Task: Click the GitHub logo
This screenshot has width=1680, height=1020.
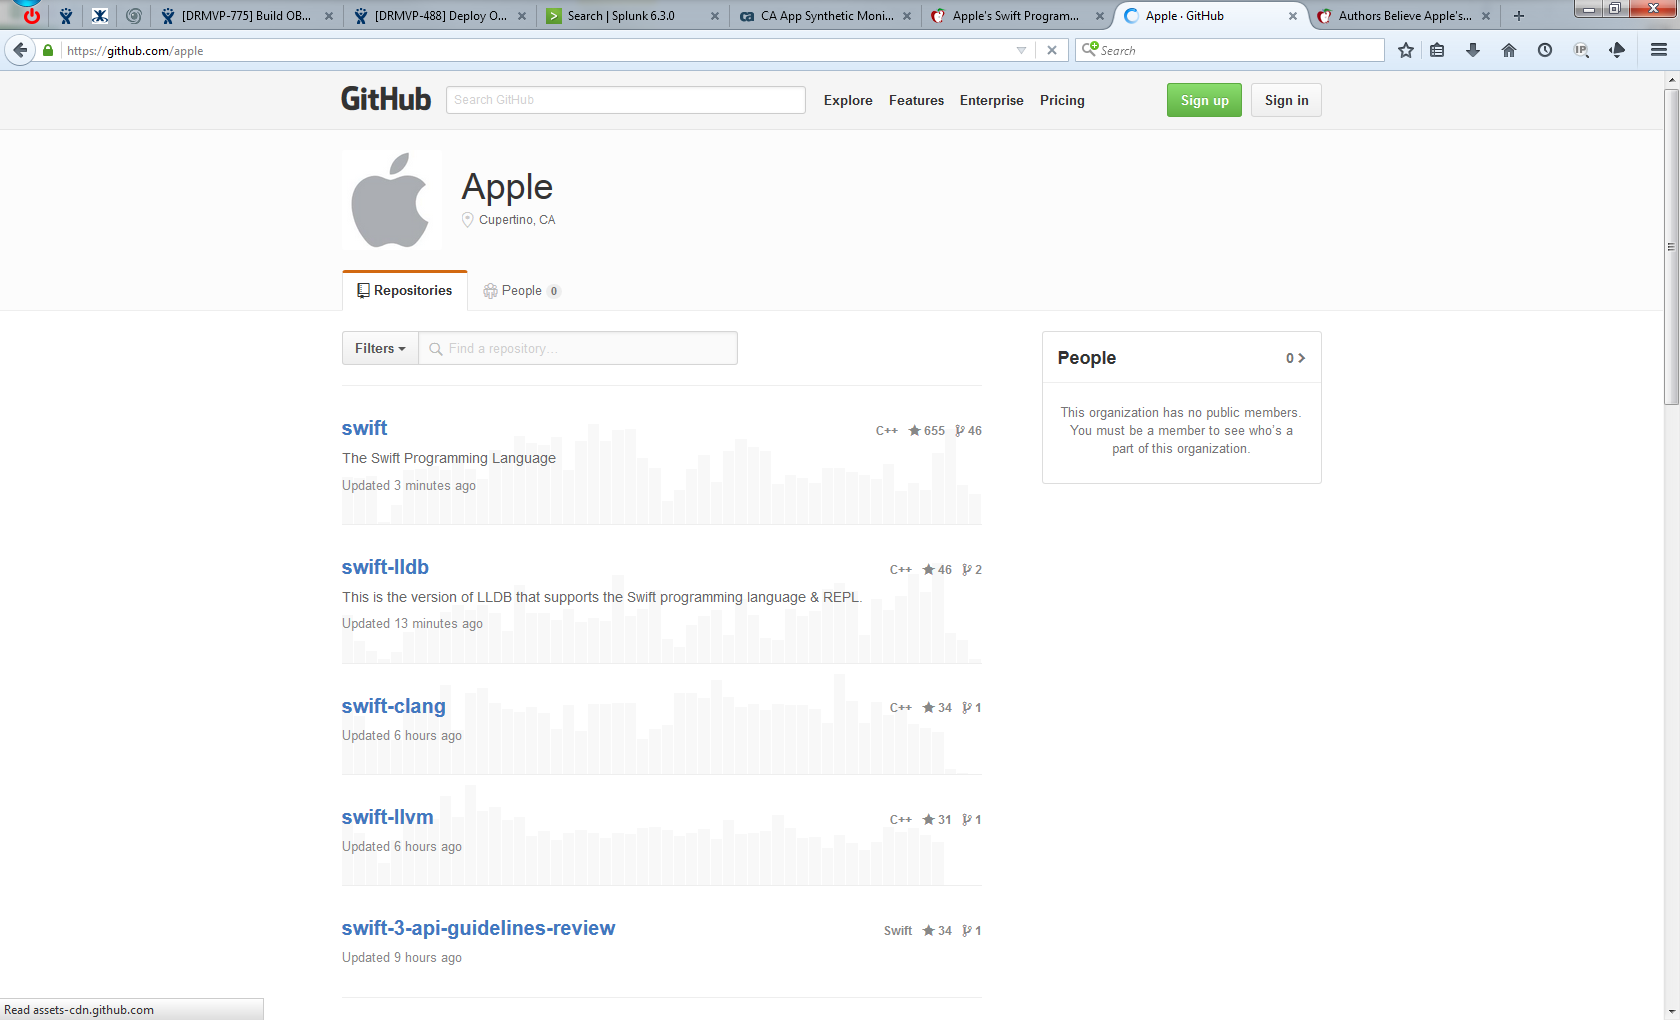Action: coord(386,99)
